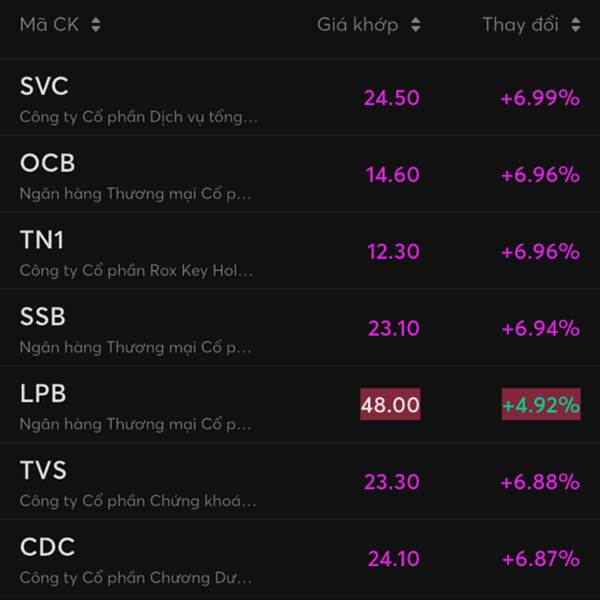
Task: Select the Thay đổi column header
Action: click(520, 25)
